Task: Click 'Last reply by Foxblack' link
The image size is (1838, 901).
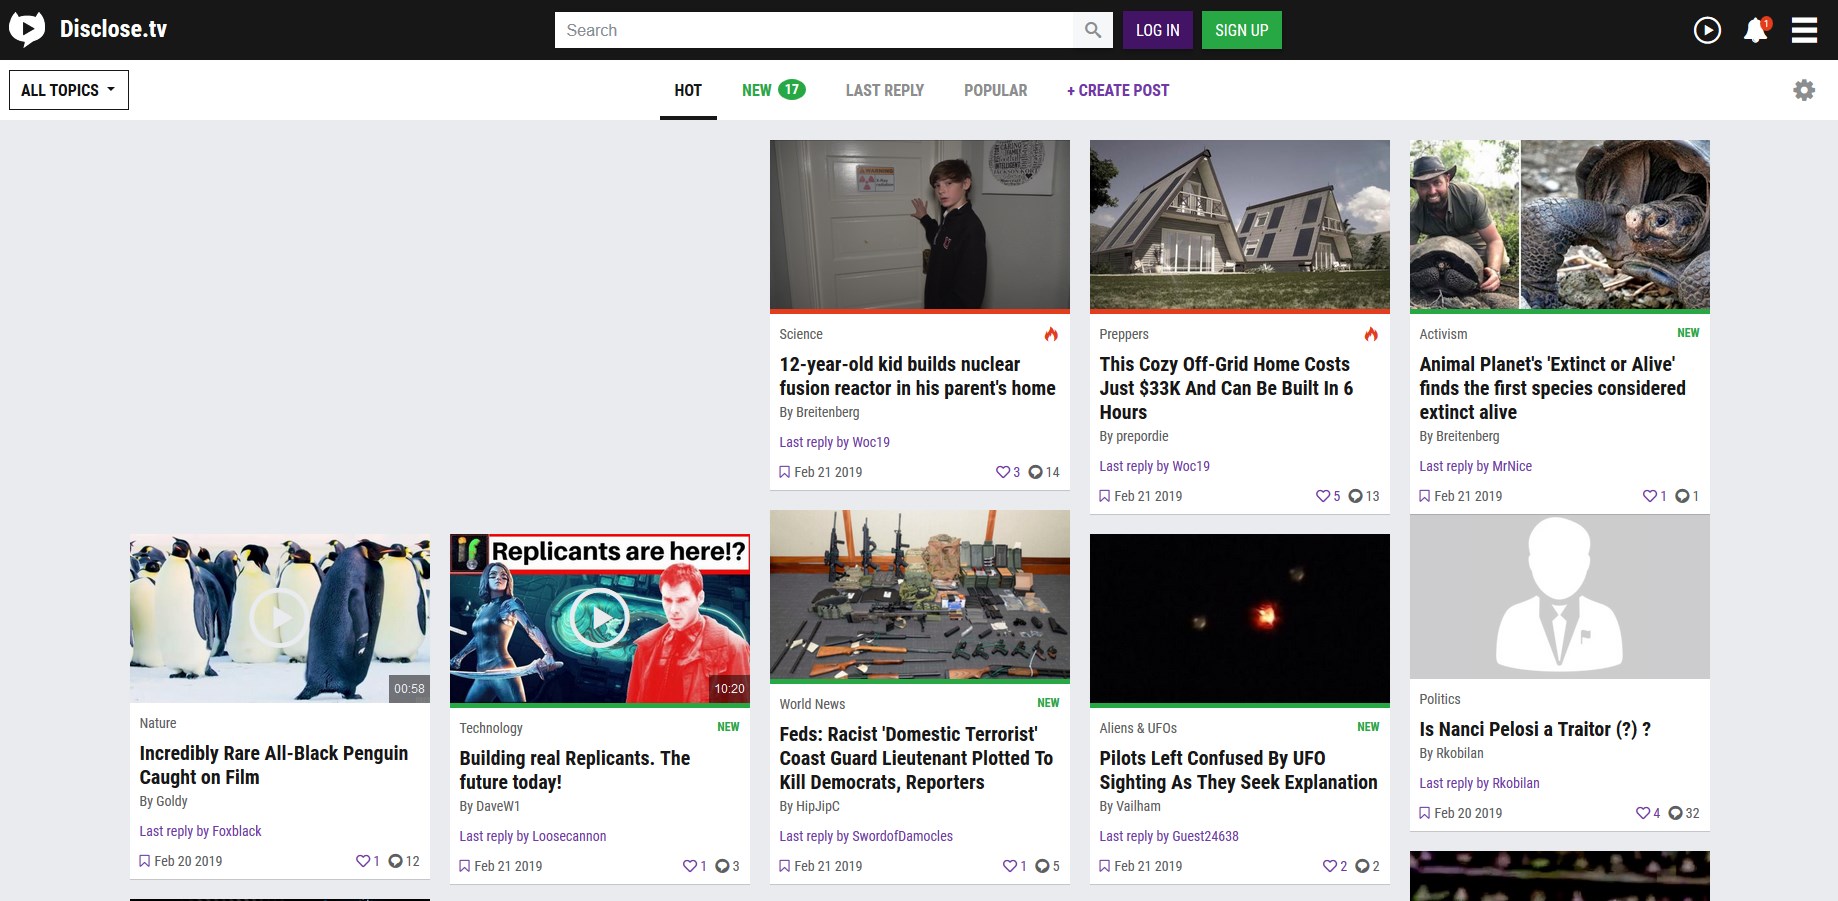Action: point(200,831)
